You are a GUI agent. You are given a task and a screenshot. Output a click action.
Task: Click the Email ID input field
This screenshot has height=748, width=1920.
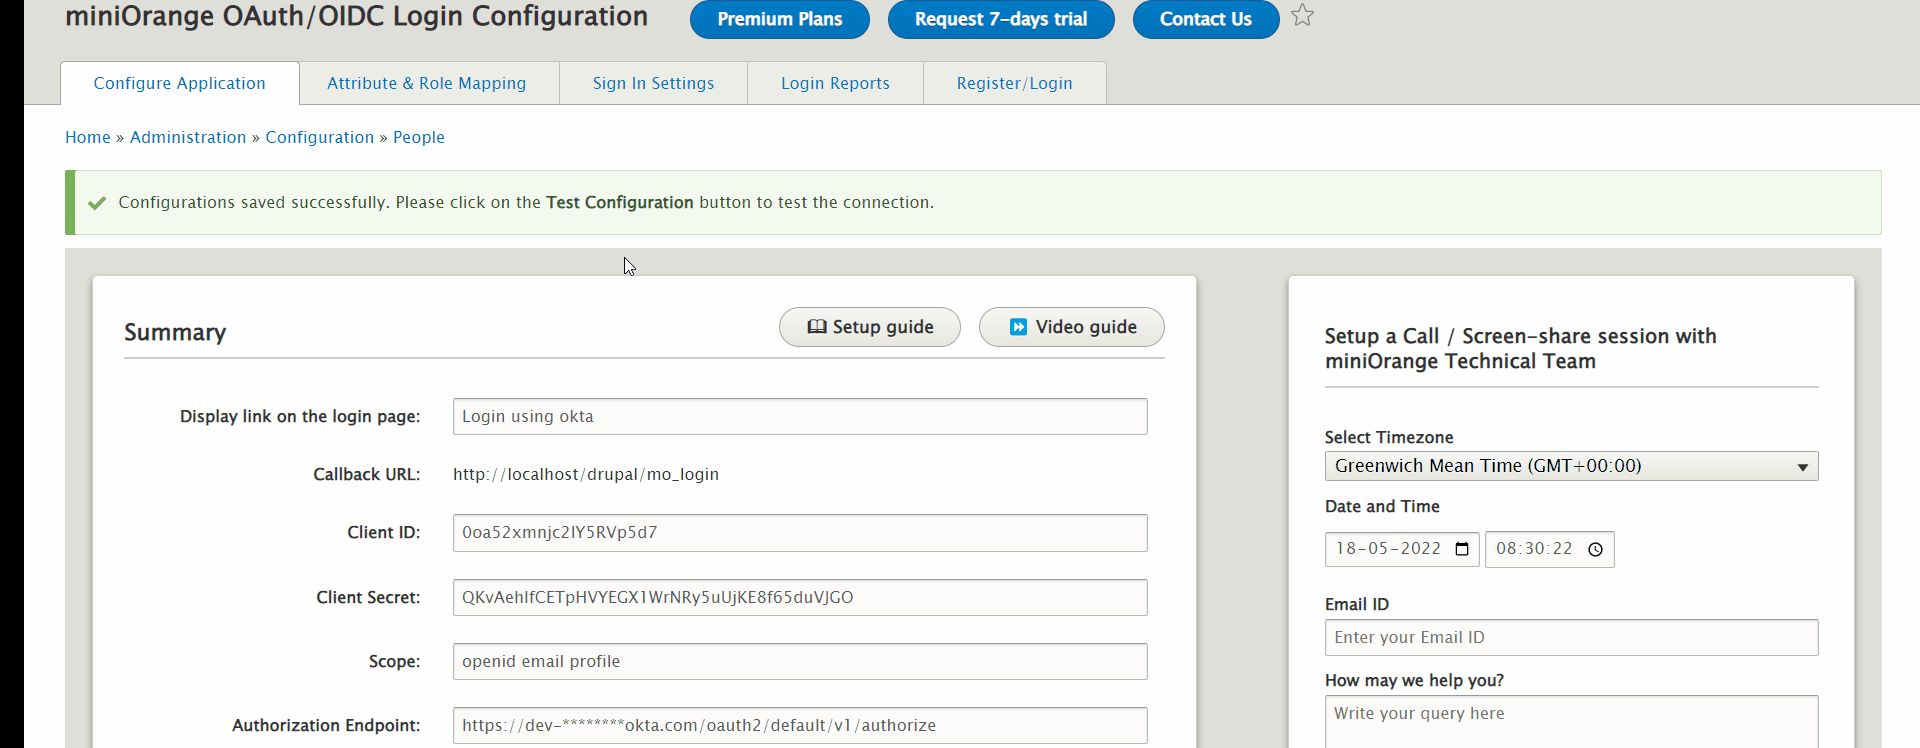pyautogui.click(x=1570, y=638)
